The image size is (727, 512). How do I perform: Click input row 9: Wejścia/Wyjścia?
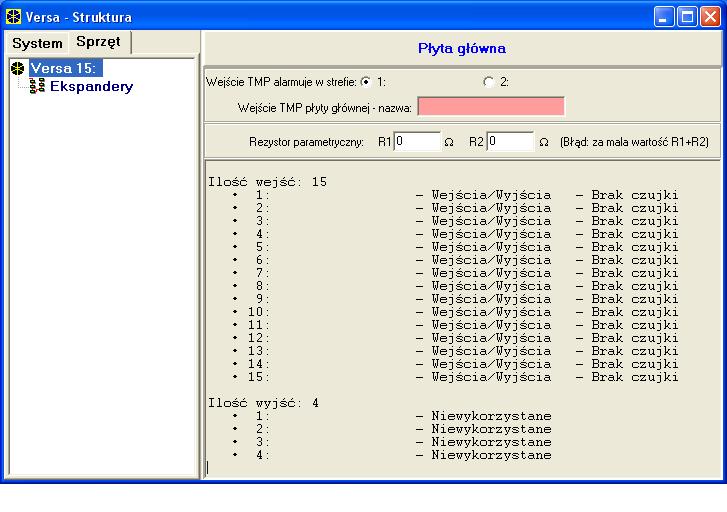click(x=491, y=299)
